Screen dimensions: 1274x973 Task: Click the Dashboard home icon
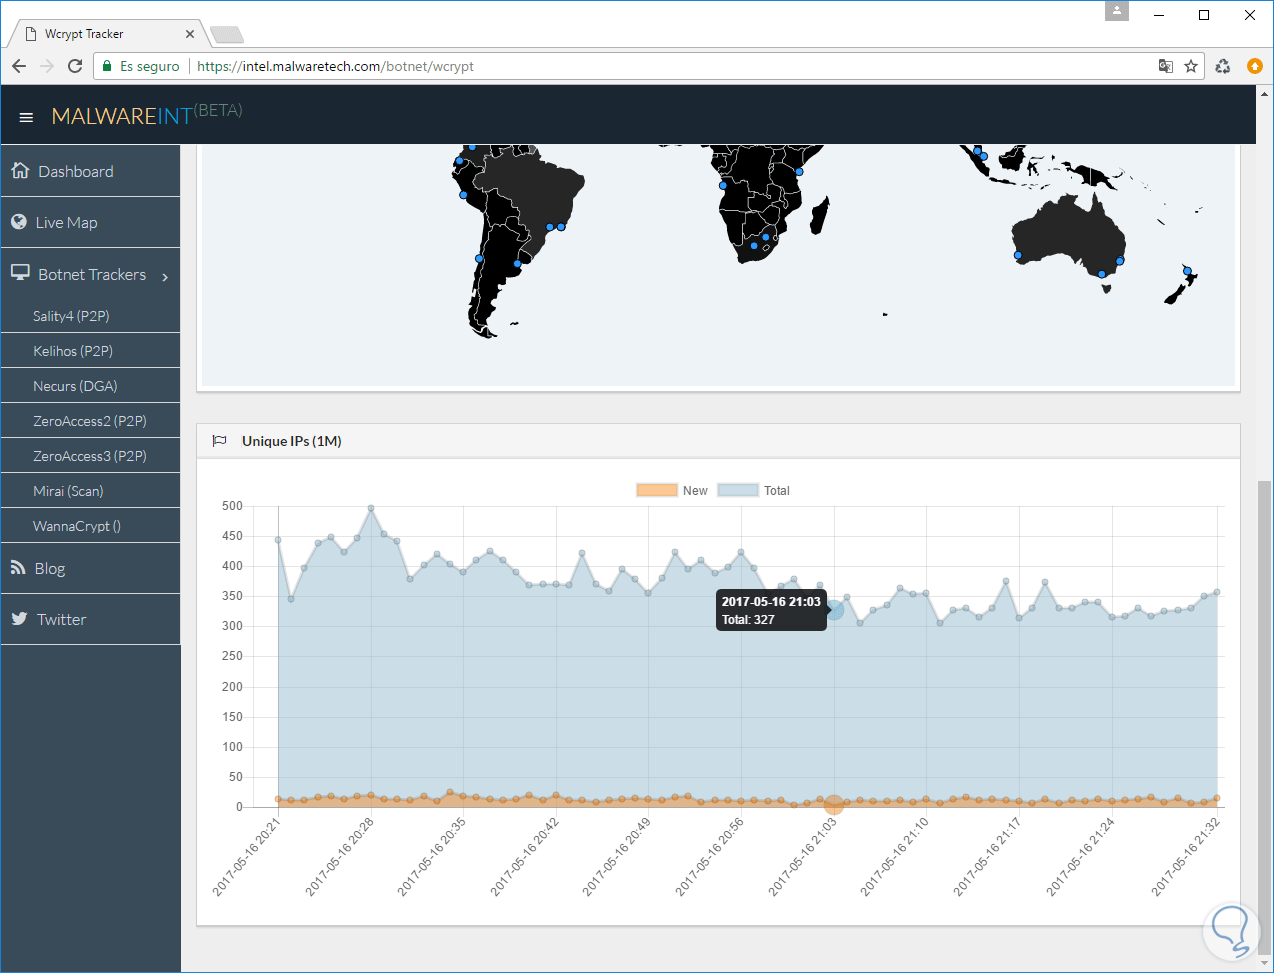click(20, 171)
